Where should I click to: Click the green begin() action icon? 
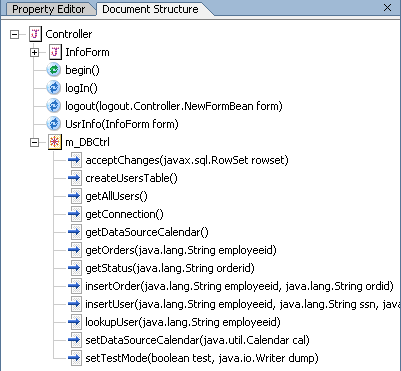tap(53, 70)
